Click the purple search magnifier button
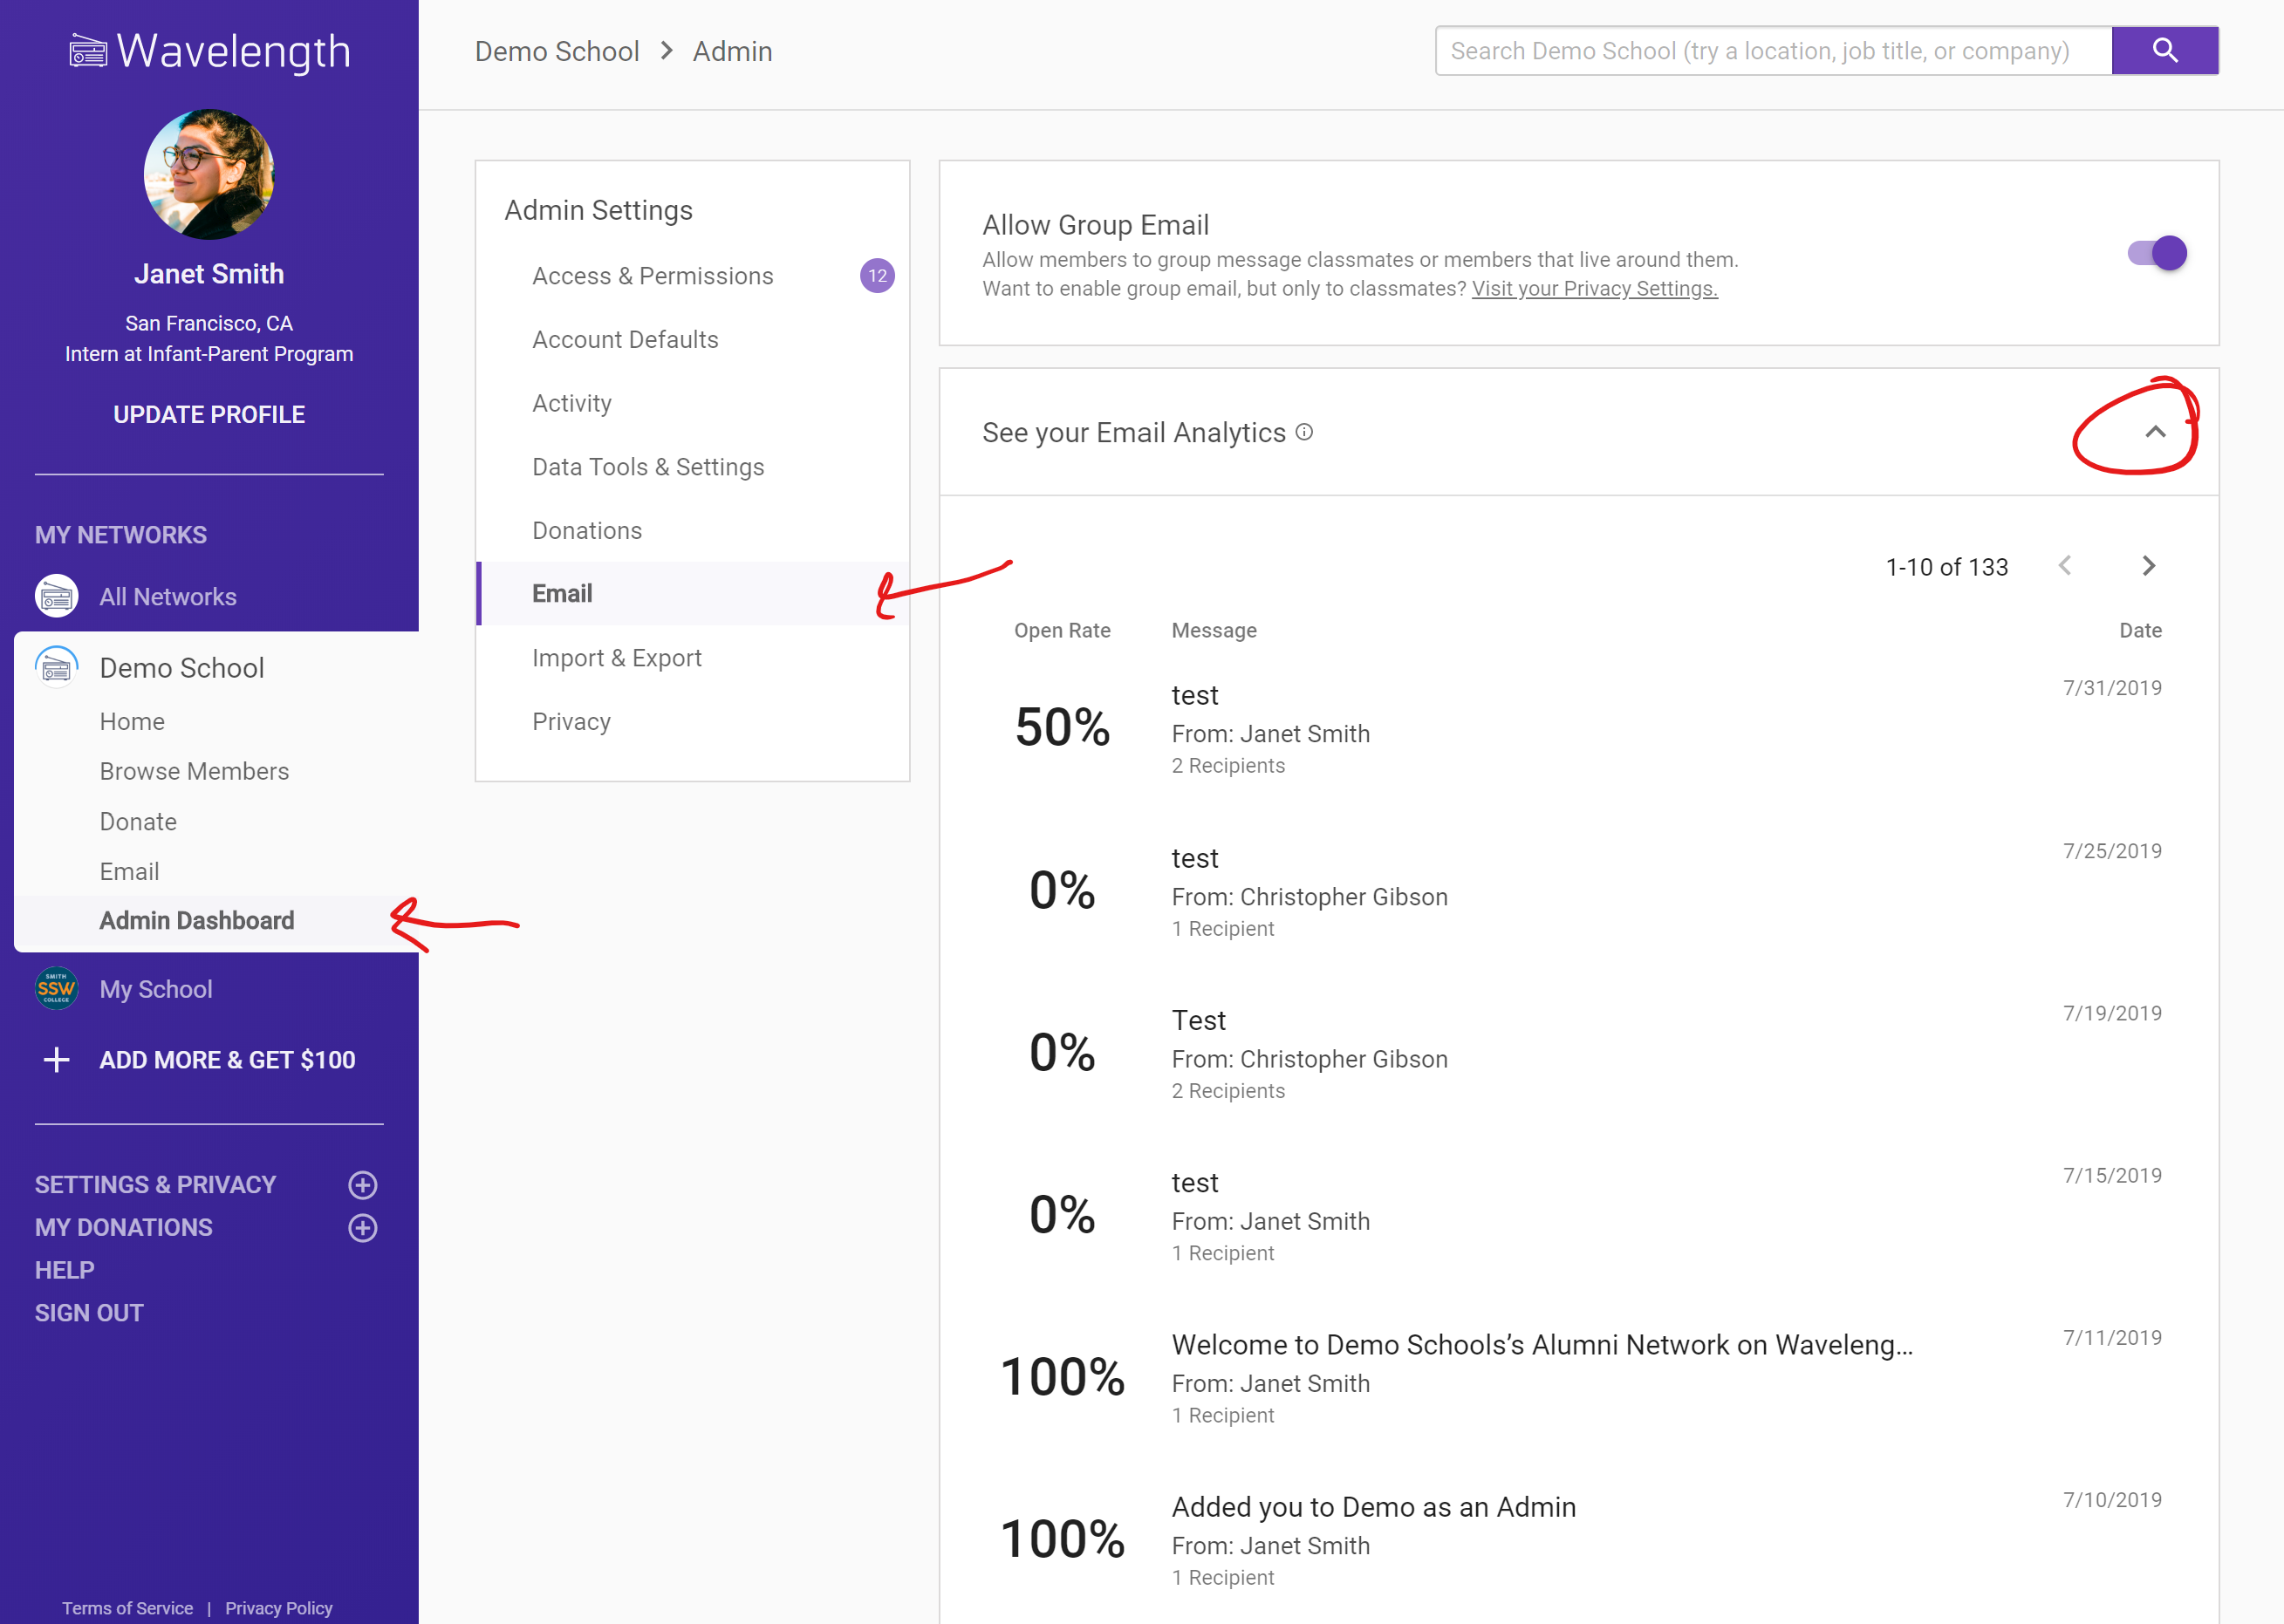Image resolution: width=2284 pixels, height=1624 pixels. (x=2164, y=51)
